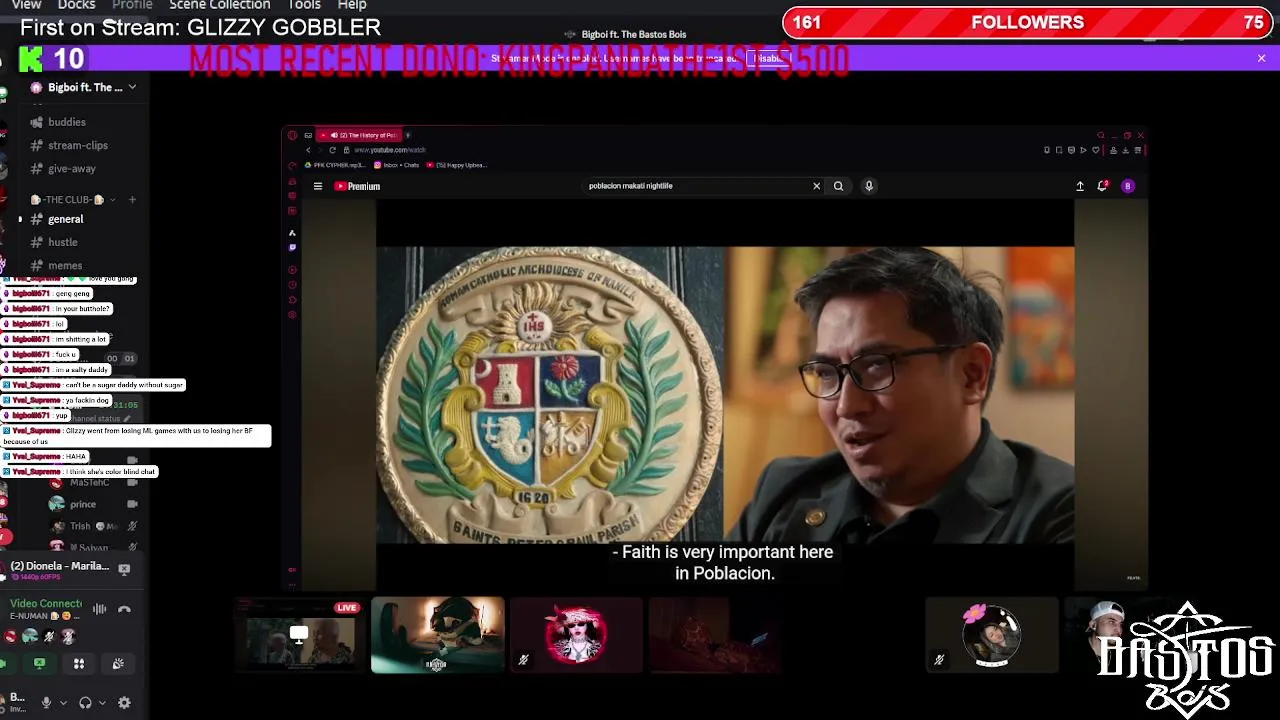
Task: Open the browser downloads icon
Action: point(1125,150)
